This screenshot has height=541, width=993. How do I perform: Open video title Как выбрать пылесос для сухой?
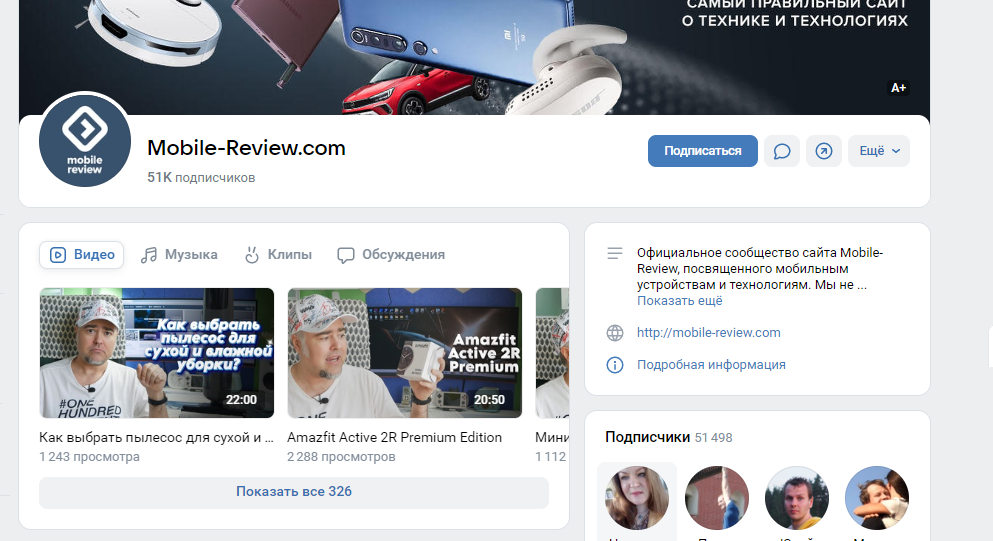click(x=156, y=437)
